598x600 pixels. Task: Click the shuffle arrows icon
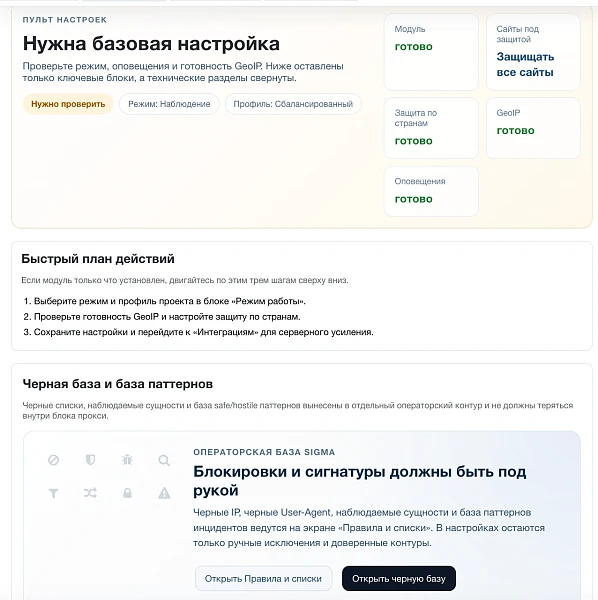point(90,493)
